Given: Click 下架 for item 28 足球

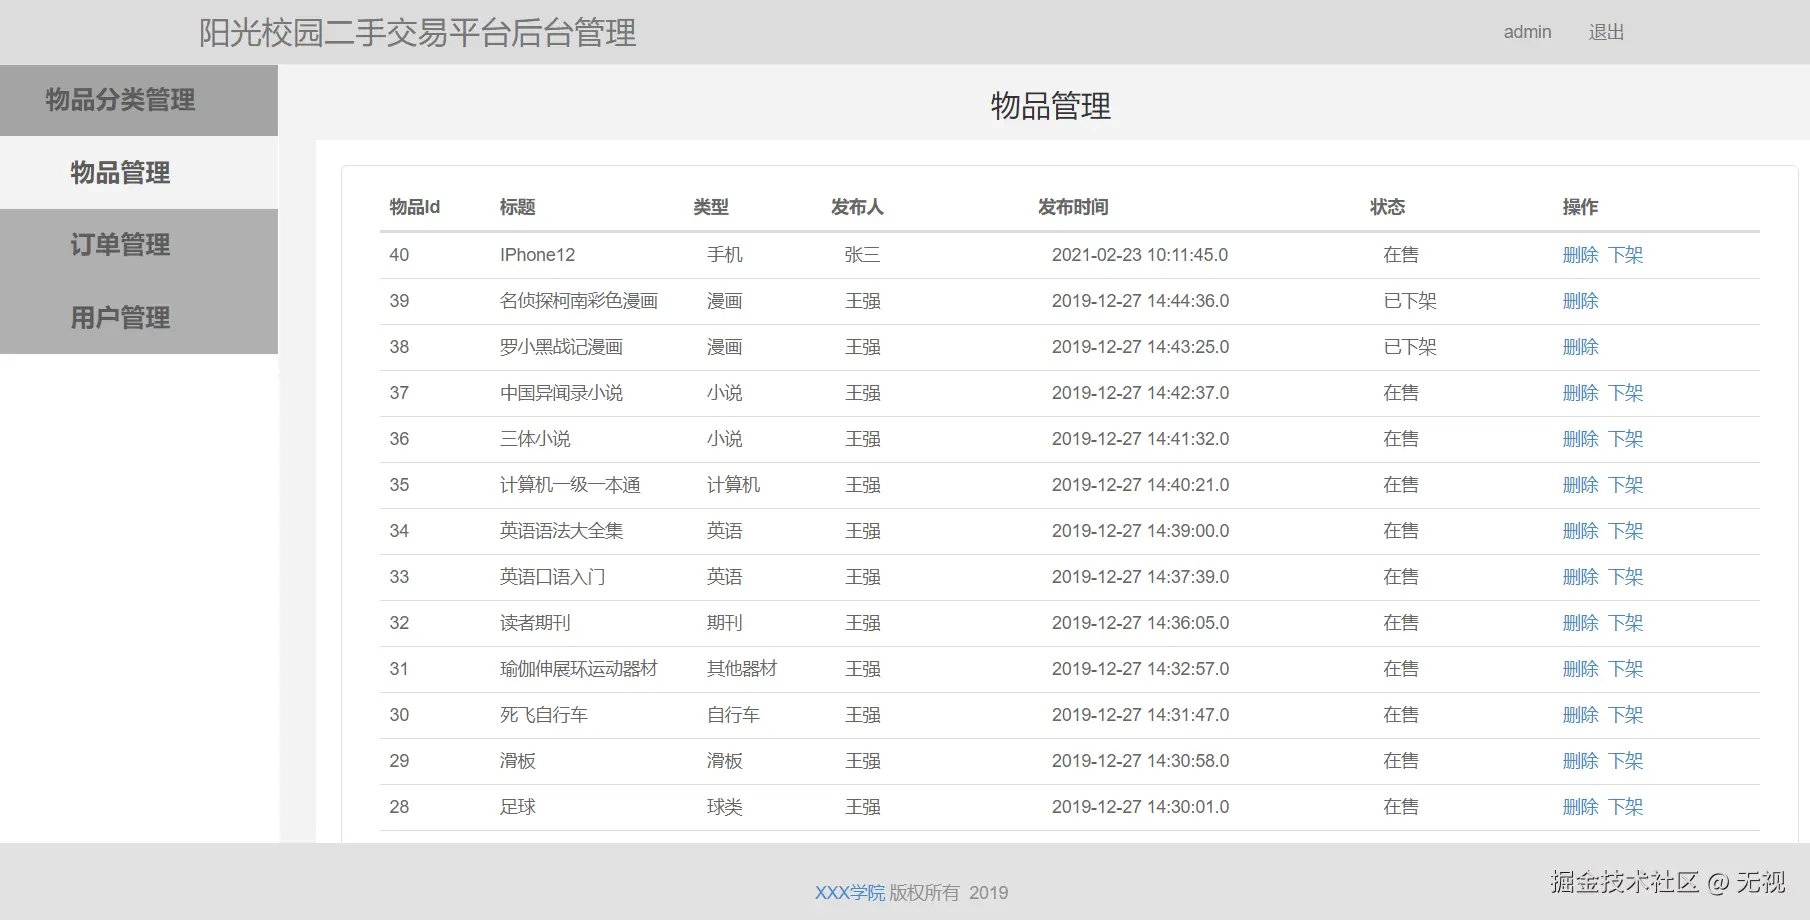Looking at the screenshot, I should 1625,807.
